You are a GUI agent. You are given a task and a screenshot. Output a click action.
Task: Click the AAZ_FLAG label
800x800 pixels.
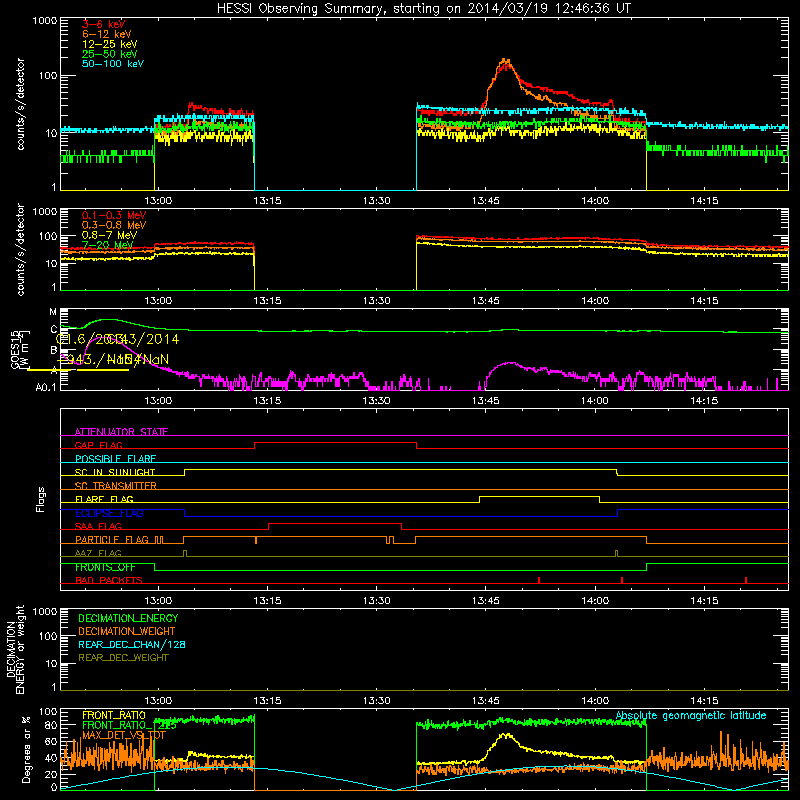98,553
